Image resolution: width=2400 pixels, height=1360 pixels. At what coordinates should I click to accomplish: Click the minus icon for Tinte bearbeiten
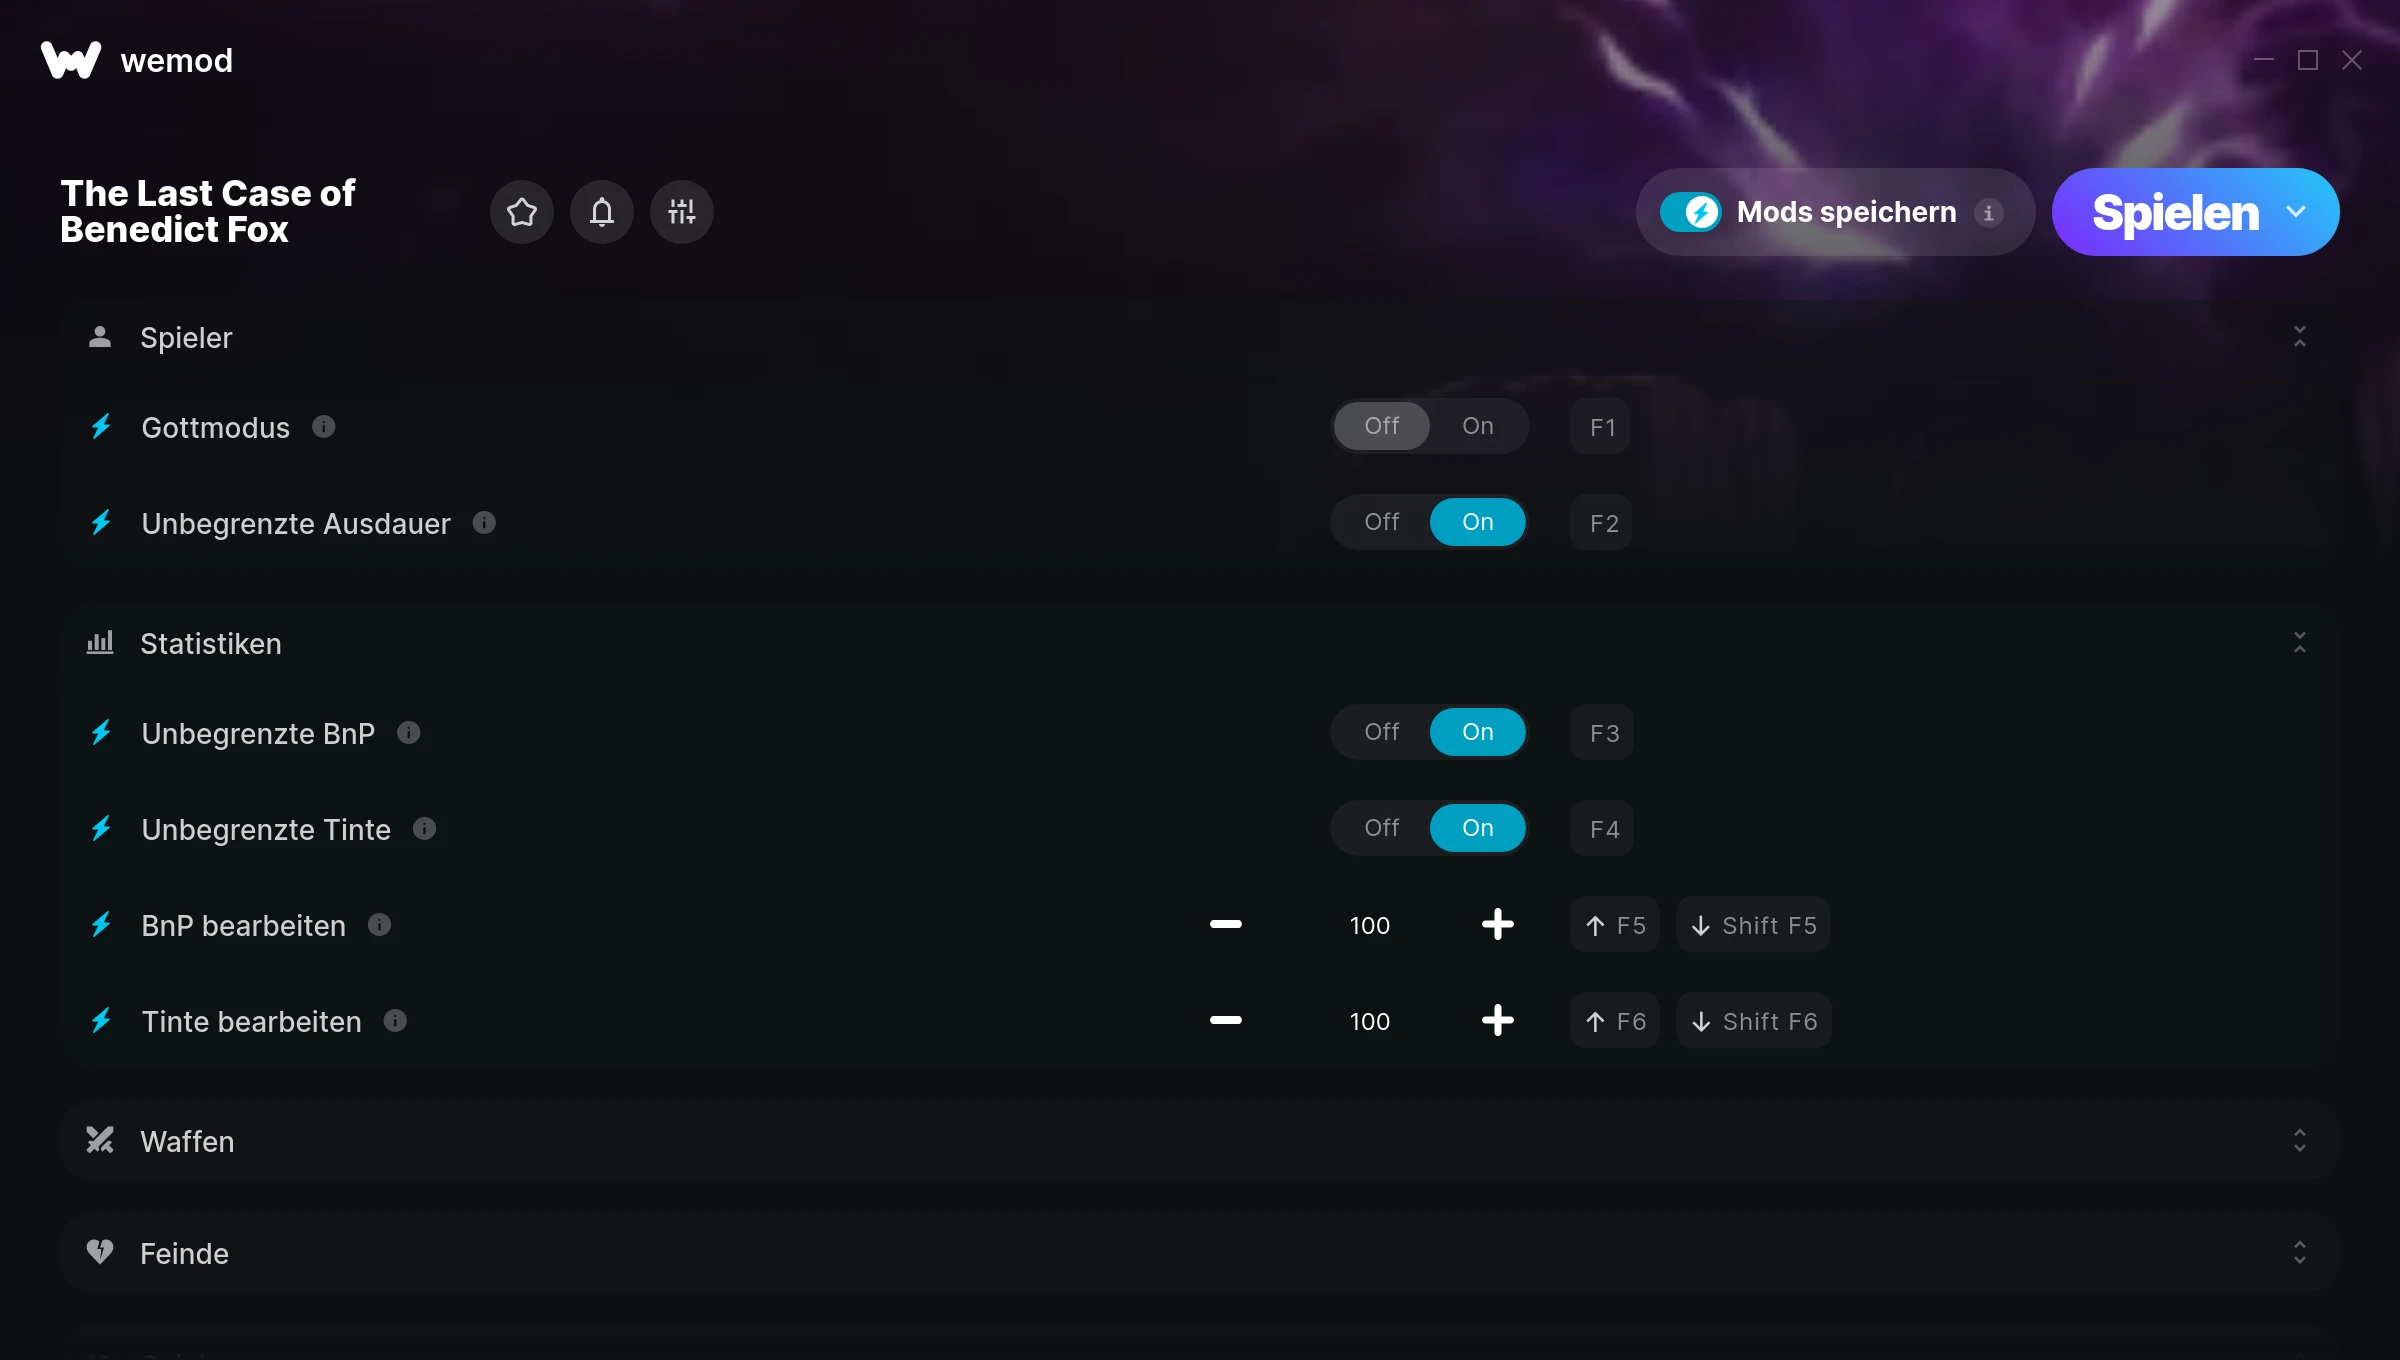1225,1020
